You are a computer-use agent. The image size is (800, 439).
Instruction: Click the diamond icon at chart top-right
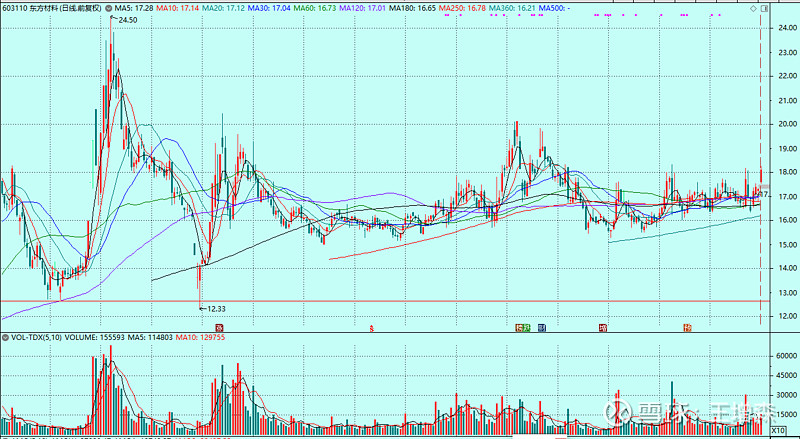click(754, 9)
